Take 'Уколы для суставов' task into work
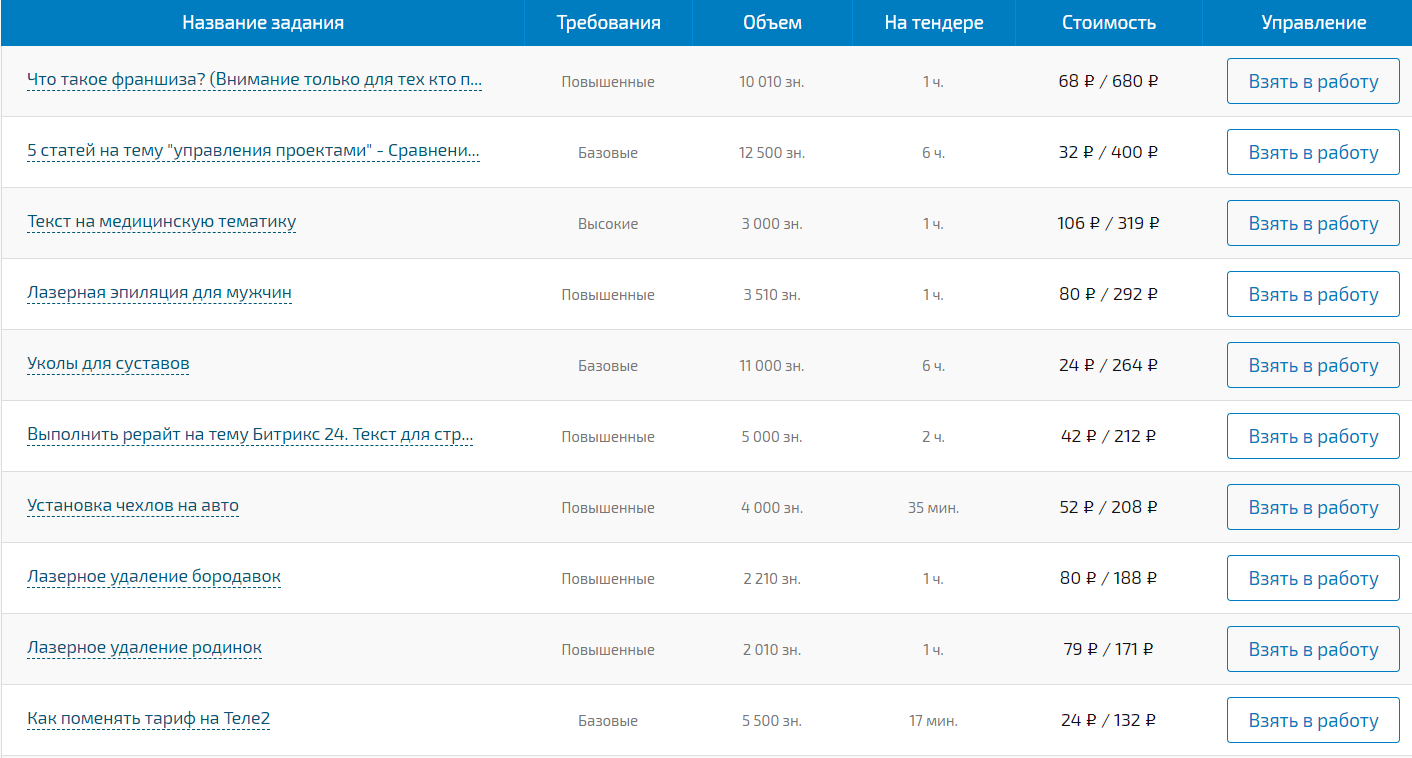This screenshot has width=1412, height=758. click(1312, 366)
